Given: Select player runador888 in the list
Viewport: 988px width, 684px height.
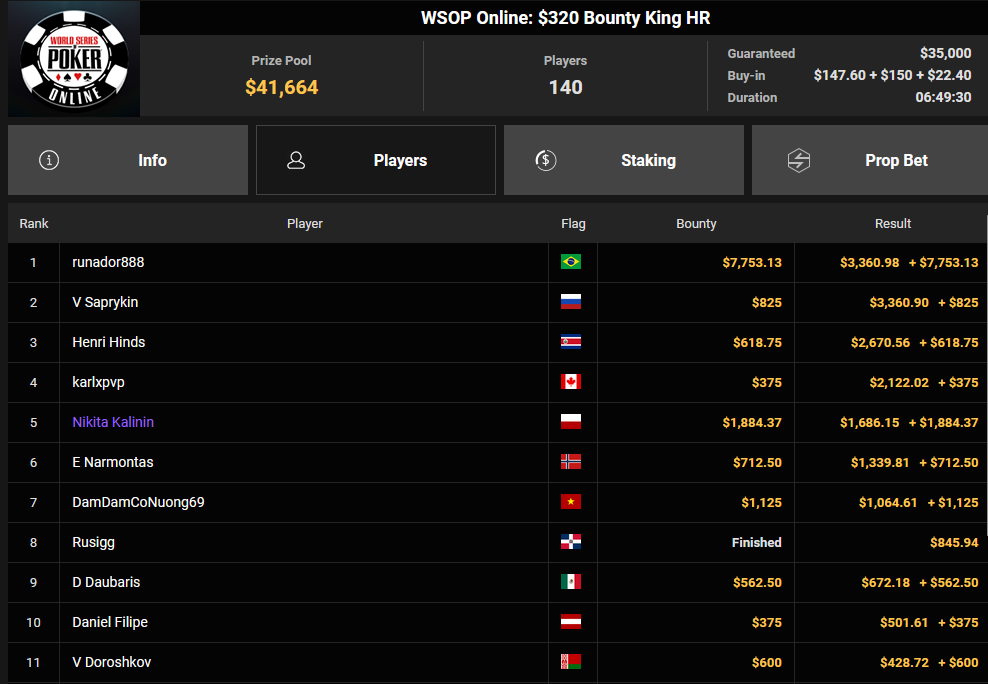Looking at the screenshot, I should pos(108,262).
